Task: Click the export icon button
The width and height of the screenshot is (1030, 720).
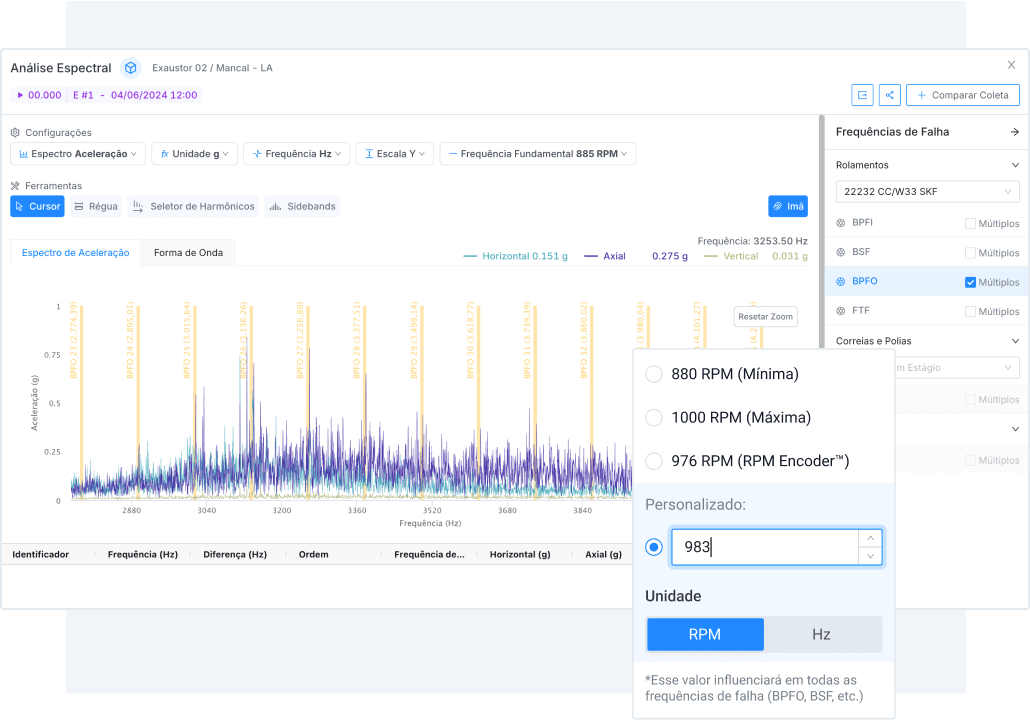Action: [862, 95]
